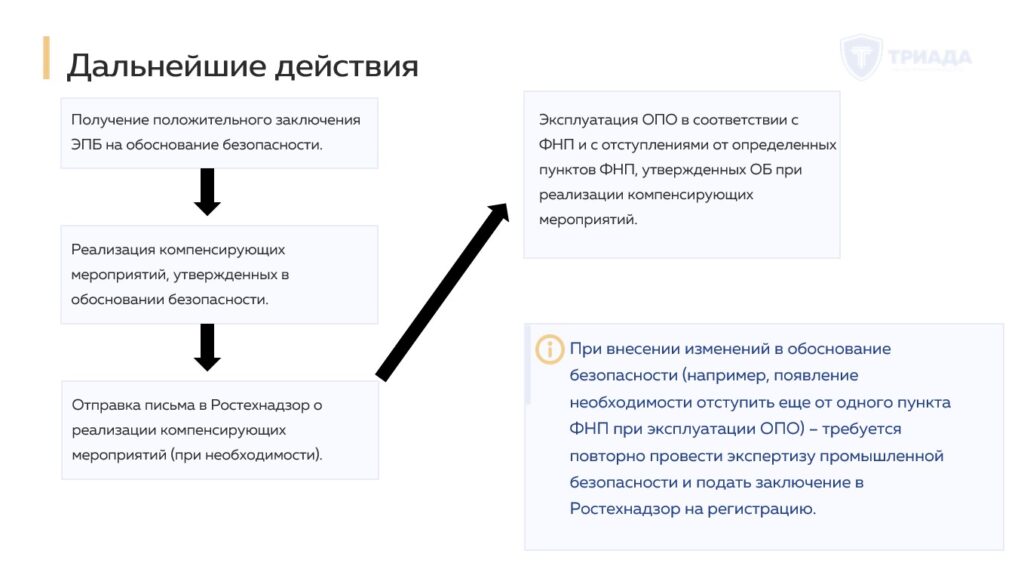The width and height of the screenshot is (1024, 566).
Task: Click the orange info icon in the note box
Action: pos(549,349)
